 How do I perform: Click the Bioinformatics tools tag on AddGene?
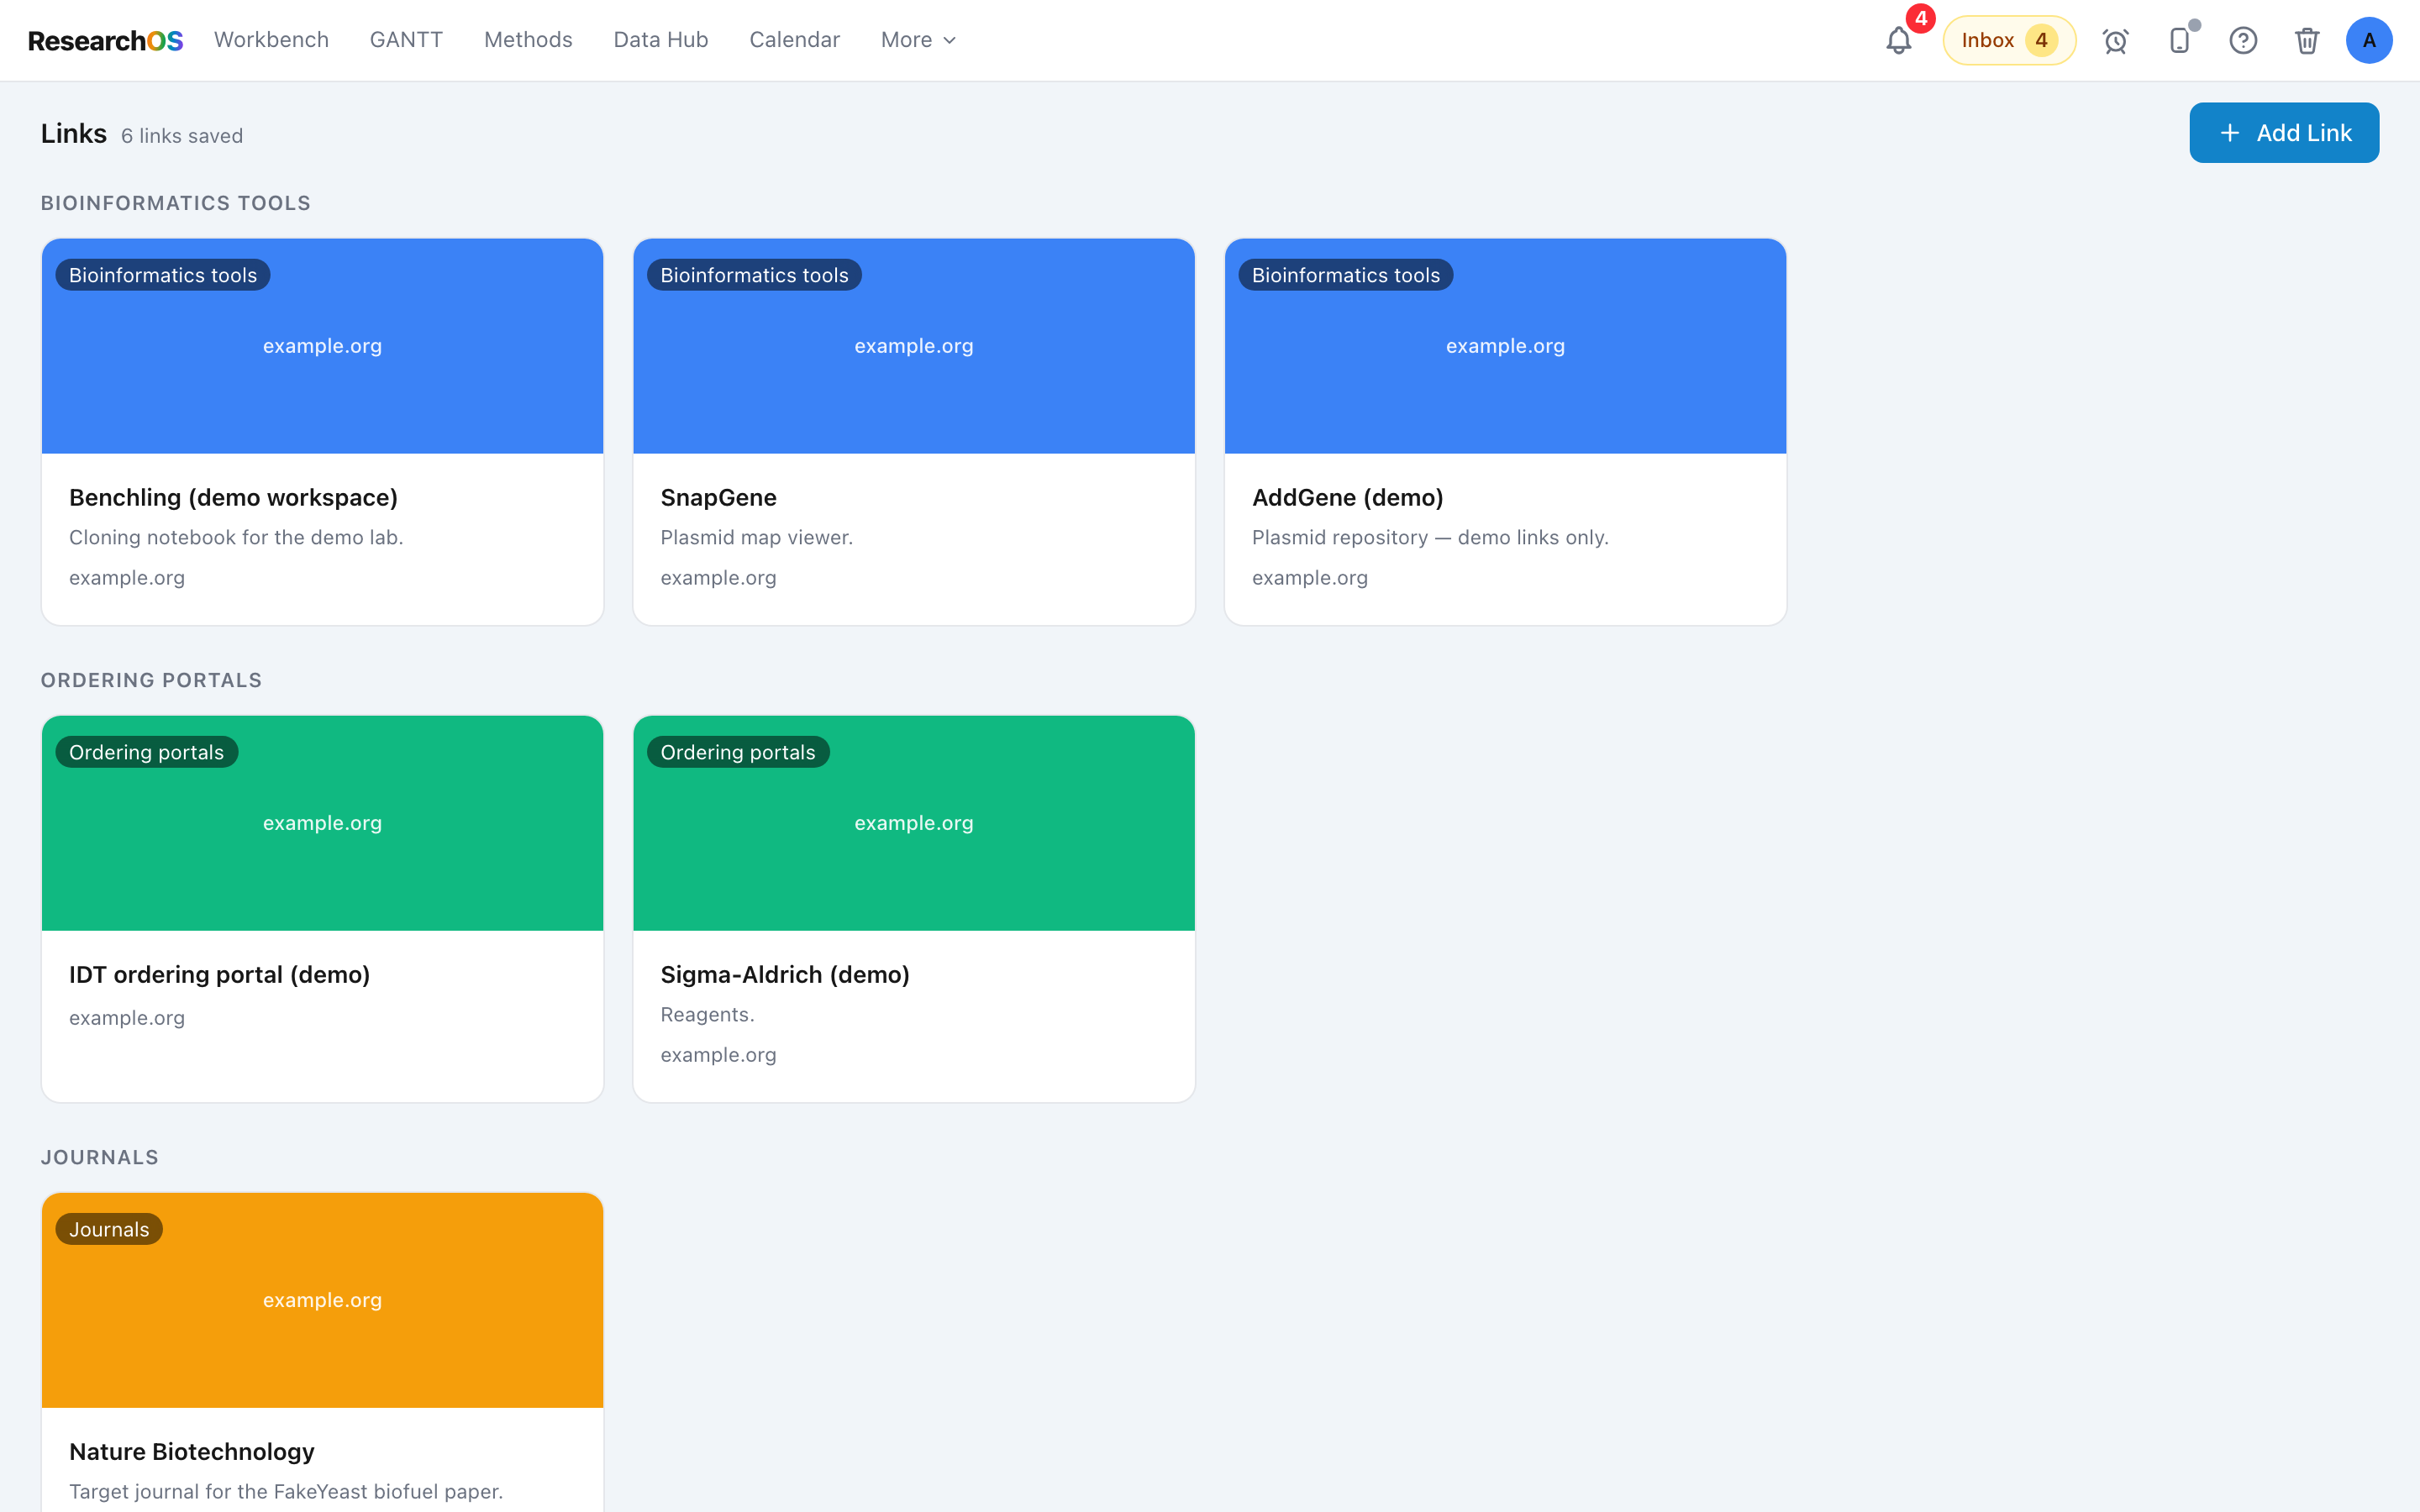pos(1346,275)
